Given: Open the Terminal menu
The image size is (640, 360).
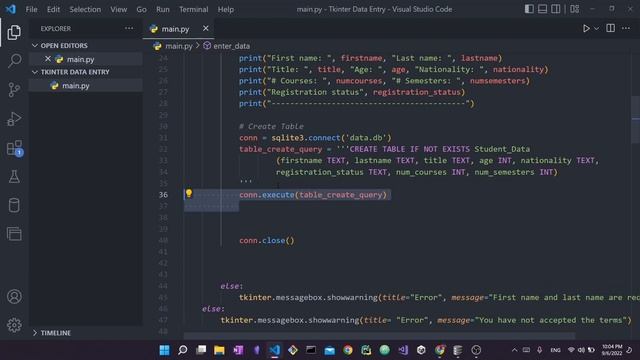Looking at the screenshot, I should tap(193, 9).
